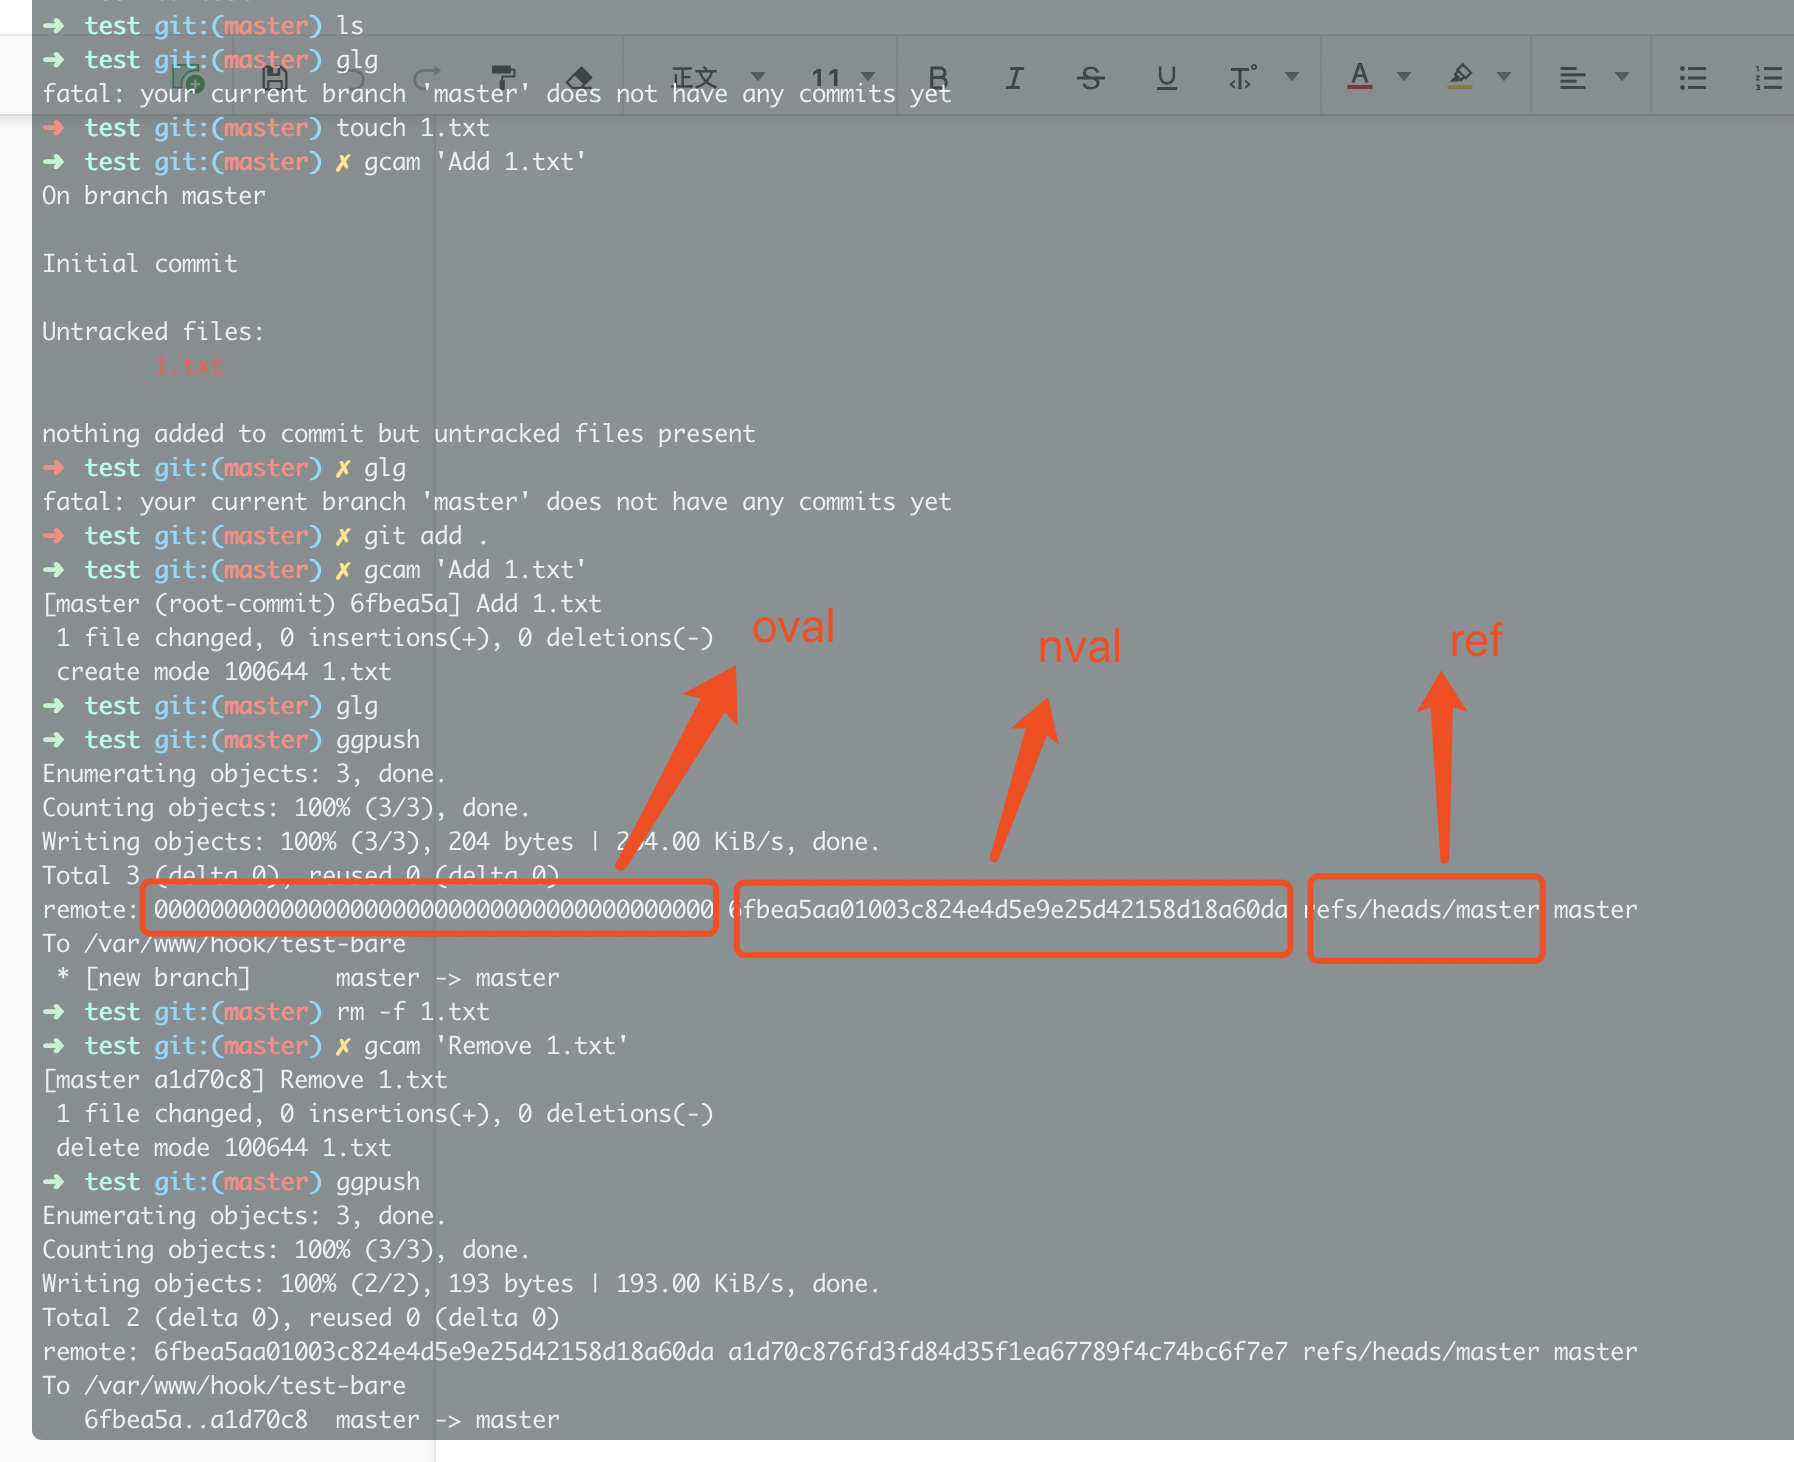Click the redo arrow icon
The width and height of the screenshot is (1794, 1462).
[427, 78]
